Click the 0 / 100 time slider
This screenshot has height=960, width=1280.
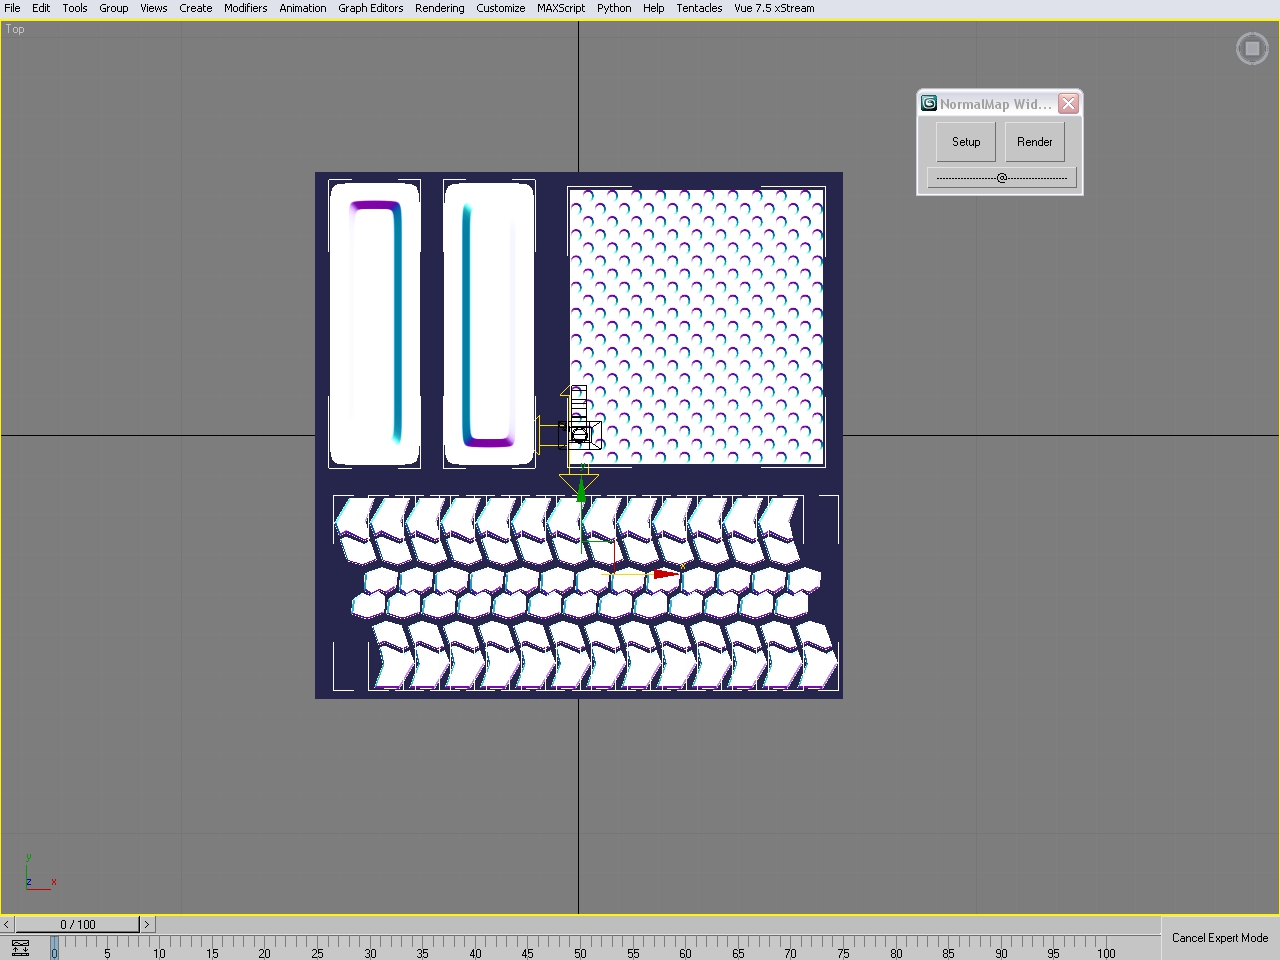[x=77, y=924]
